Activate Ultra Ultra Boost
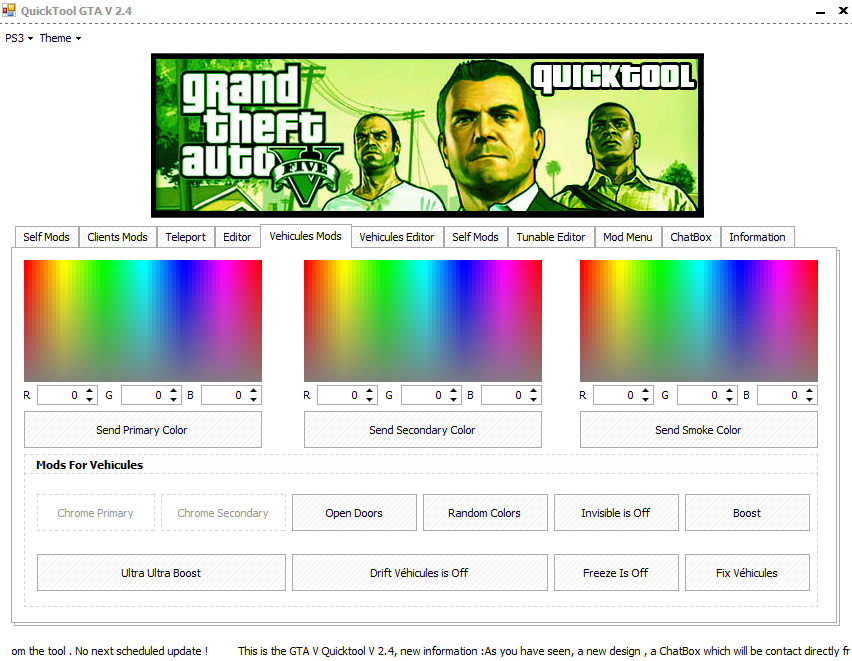 pos(161,572)
